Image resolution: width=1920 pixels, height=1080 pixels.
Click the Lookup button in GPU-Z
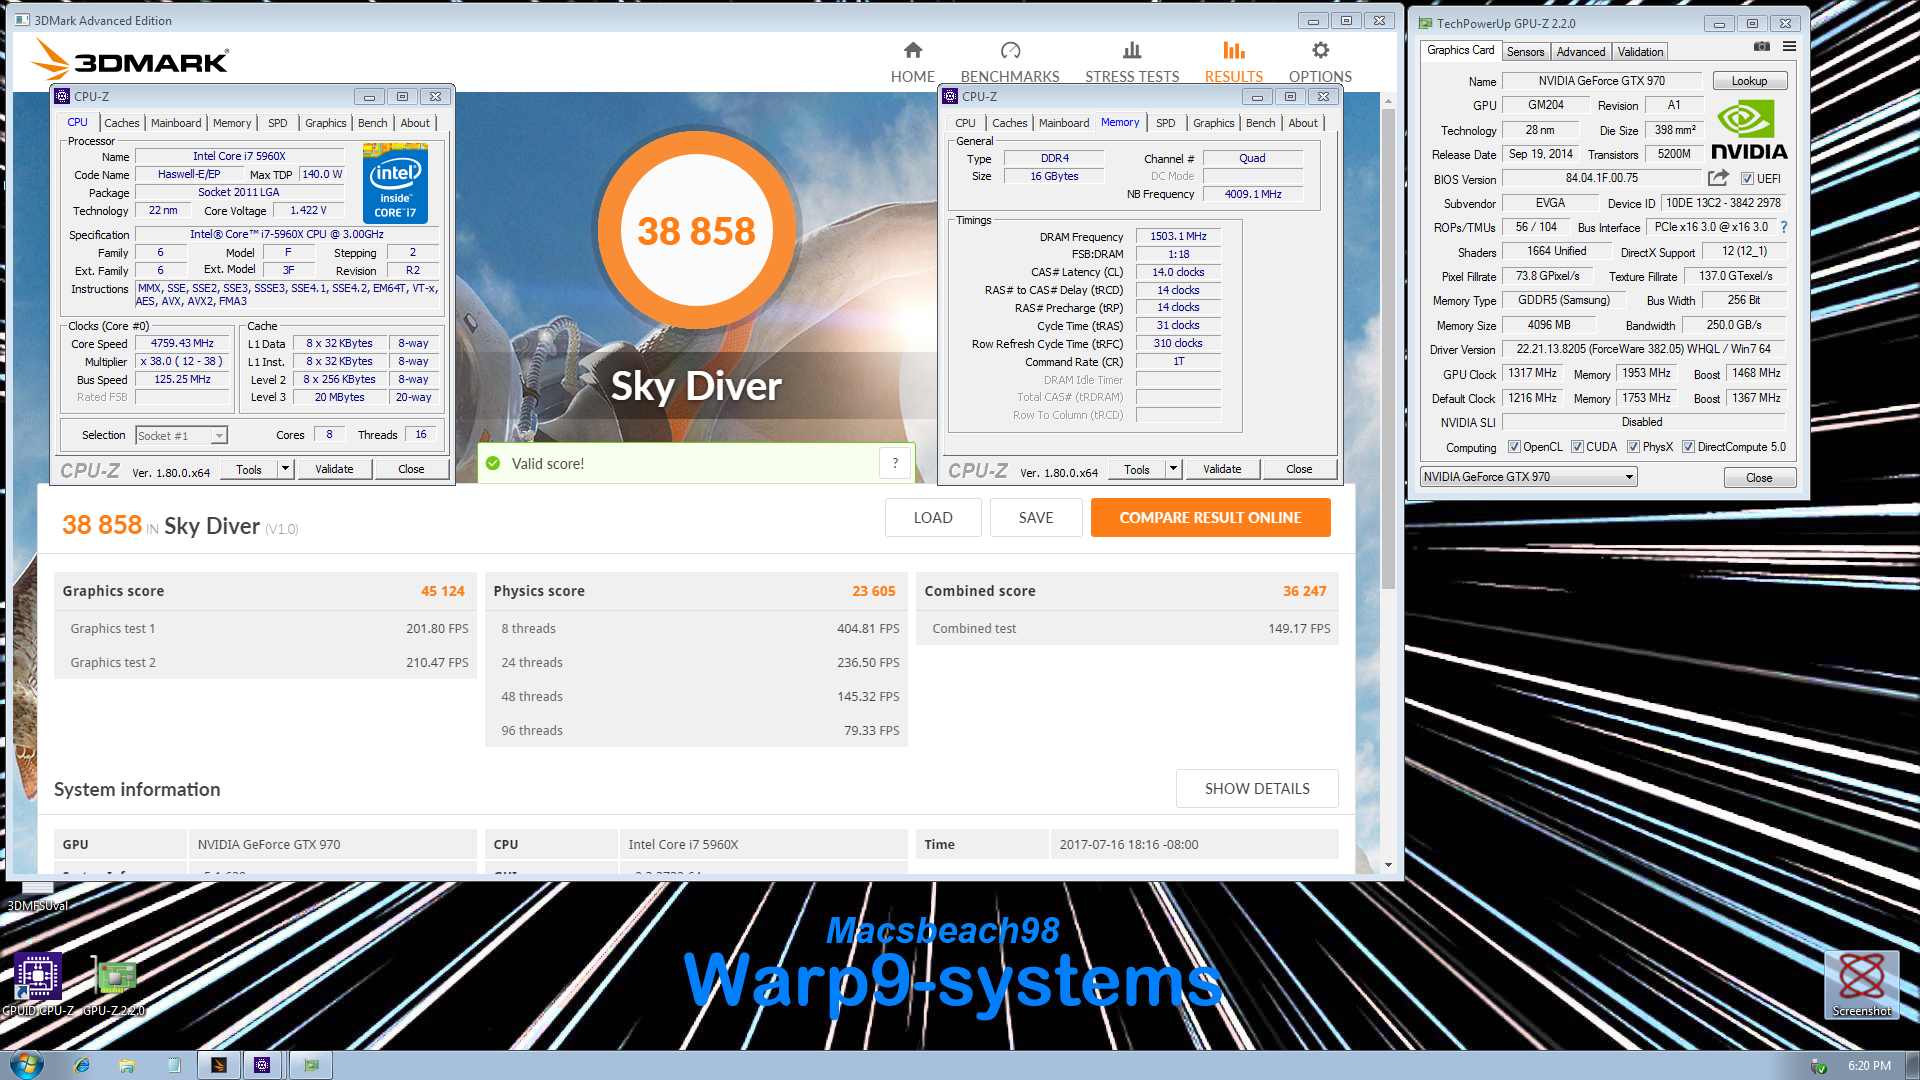[1749, 81]
